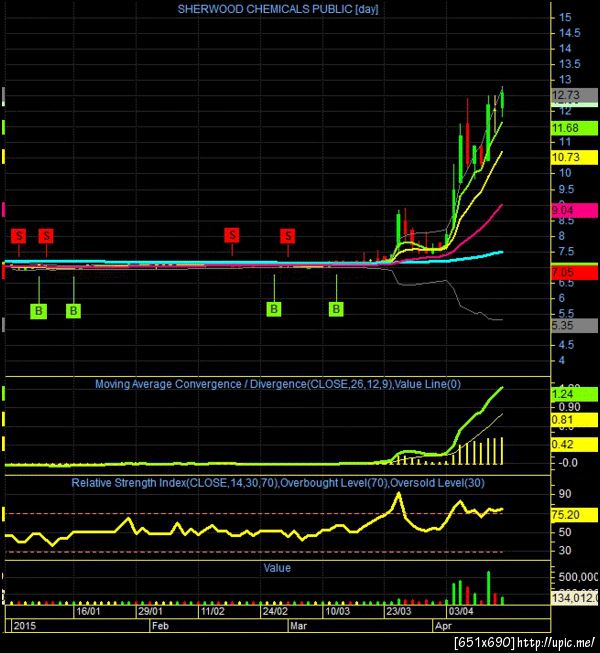This screenshot has width=600, height=653.
Task: Click the 13.5 price axis tick
Action: click(x=570, y=64)
